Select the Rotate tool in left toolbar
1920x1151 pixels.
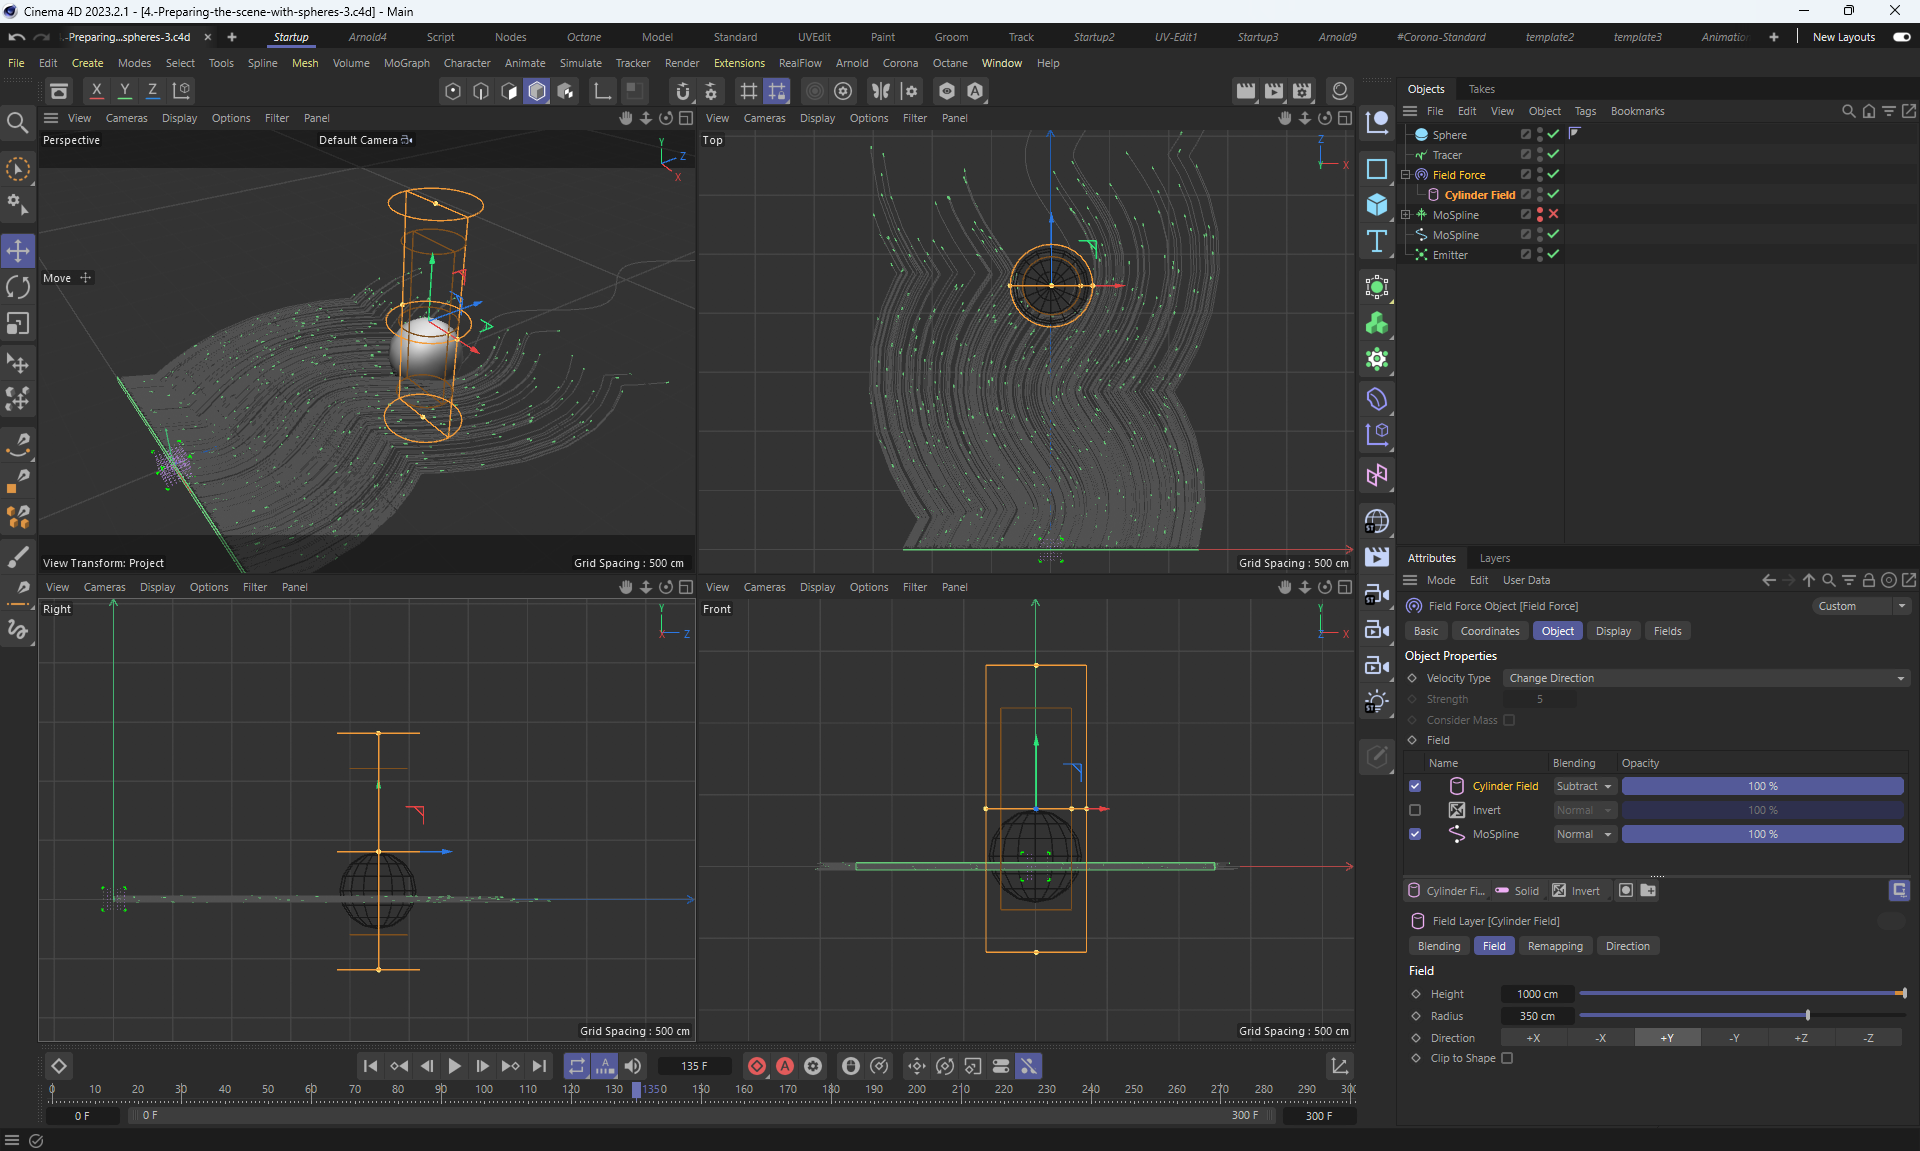click(18, 287)
